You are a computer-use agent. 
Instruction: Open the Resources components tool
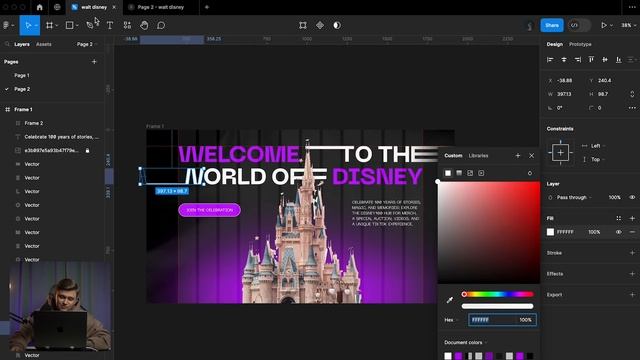[127, 25]
